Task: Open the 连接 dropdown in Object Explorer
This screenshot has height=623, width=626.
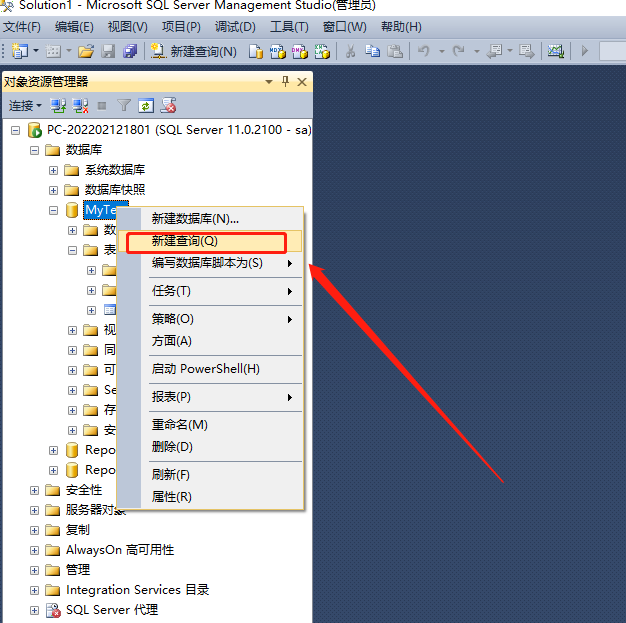Action: (25, 106)
